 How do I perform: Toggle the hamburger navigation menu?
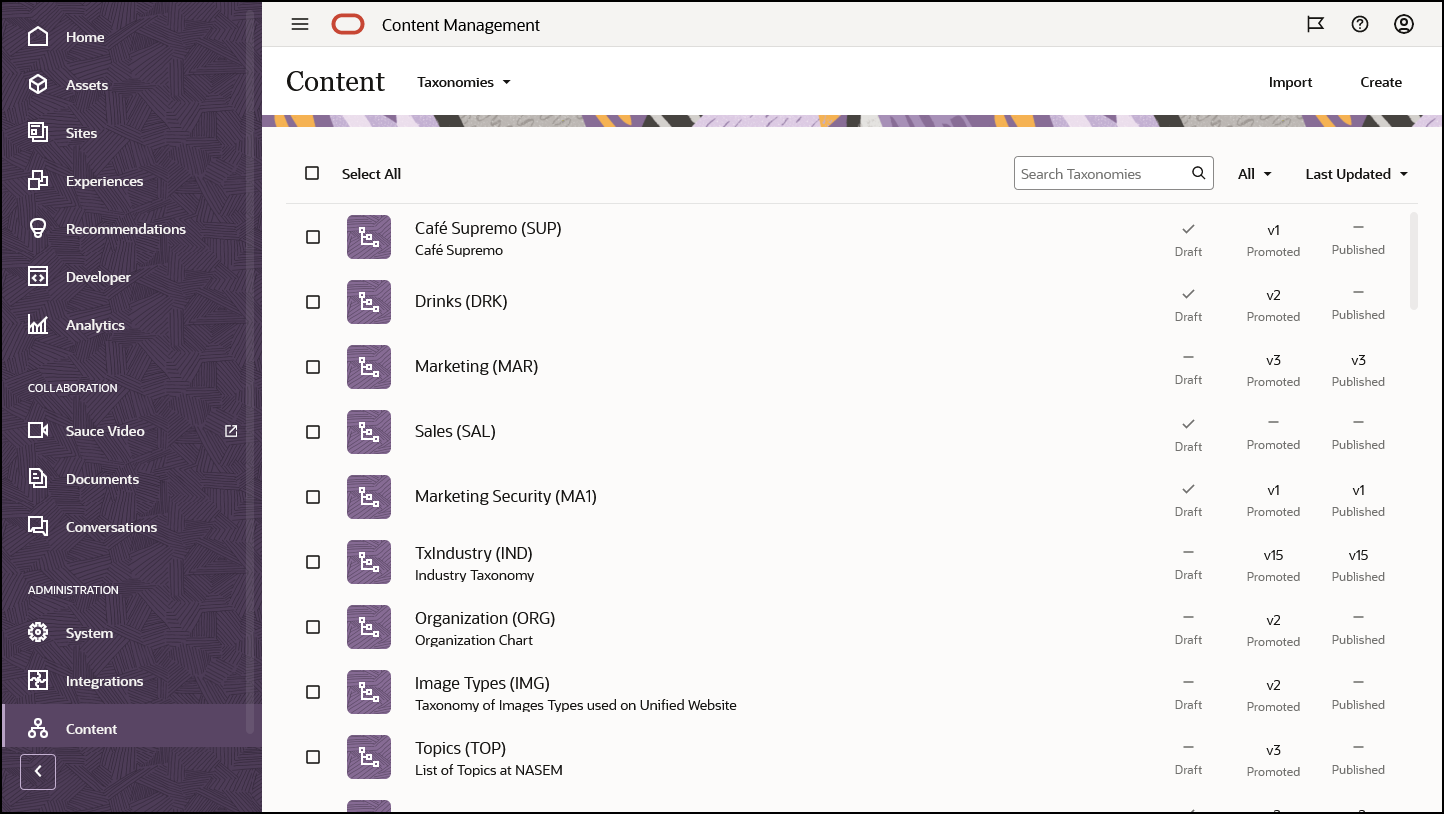[300, 25]
